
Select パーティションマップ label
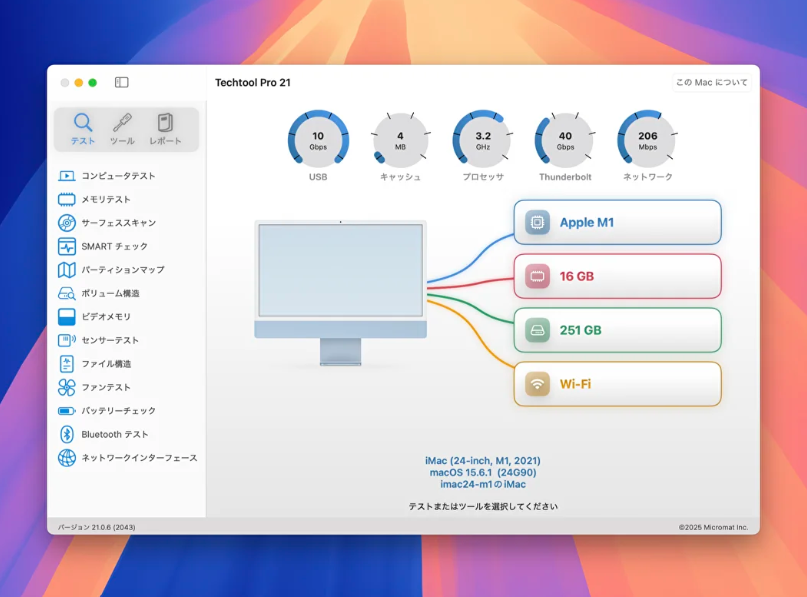click(123, 270)
